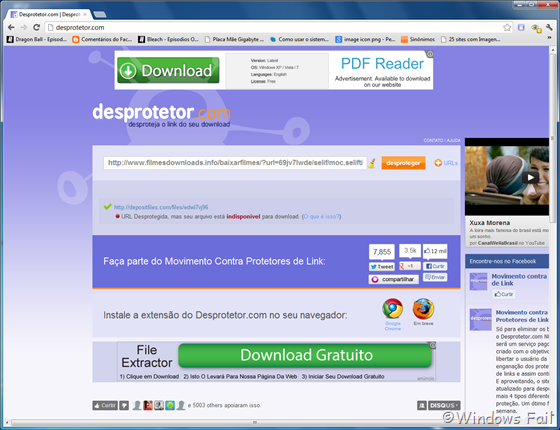The width and height of the screenshot is (560, 430).
Task: Click Curtir in the Facebook sidebar box
Action: point(504,294)
